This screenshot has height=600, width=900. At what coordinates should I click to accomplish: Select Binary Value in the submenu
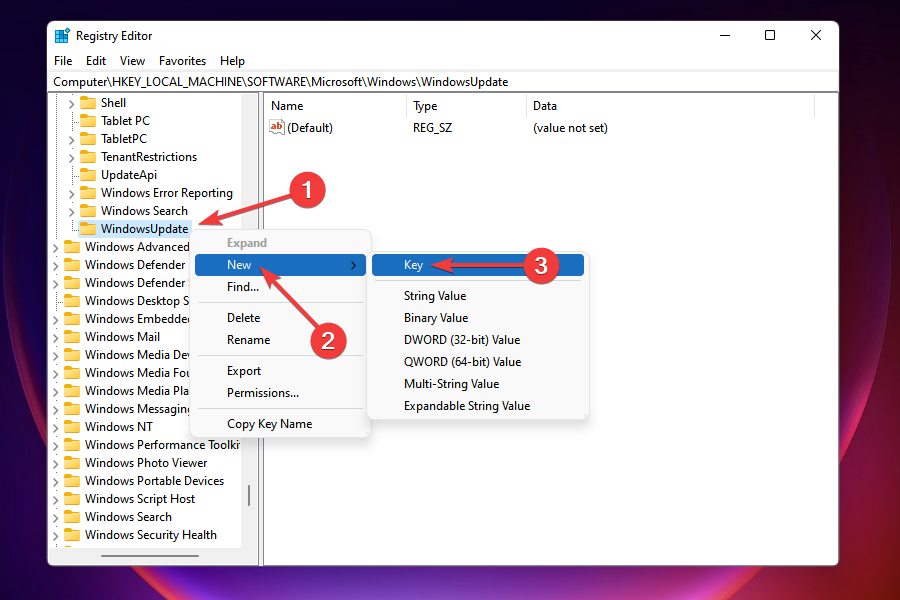478,318
